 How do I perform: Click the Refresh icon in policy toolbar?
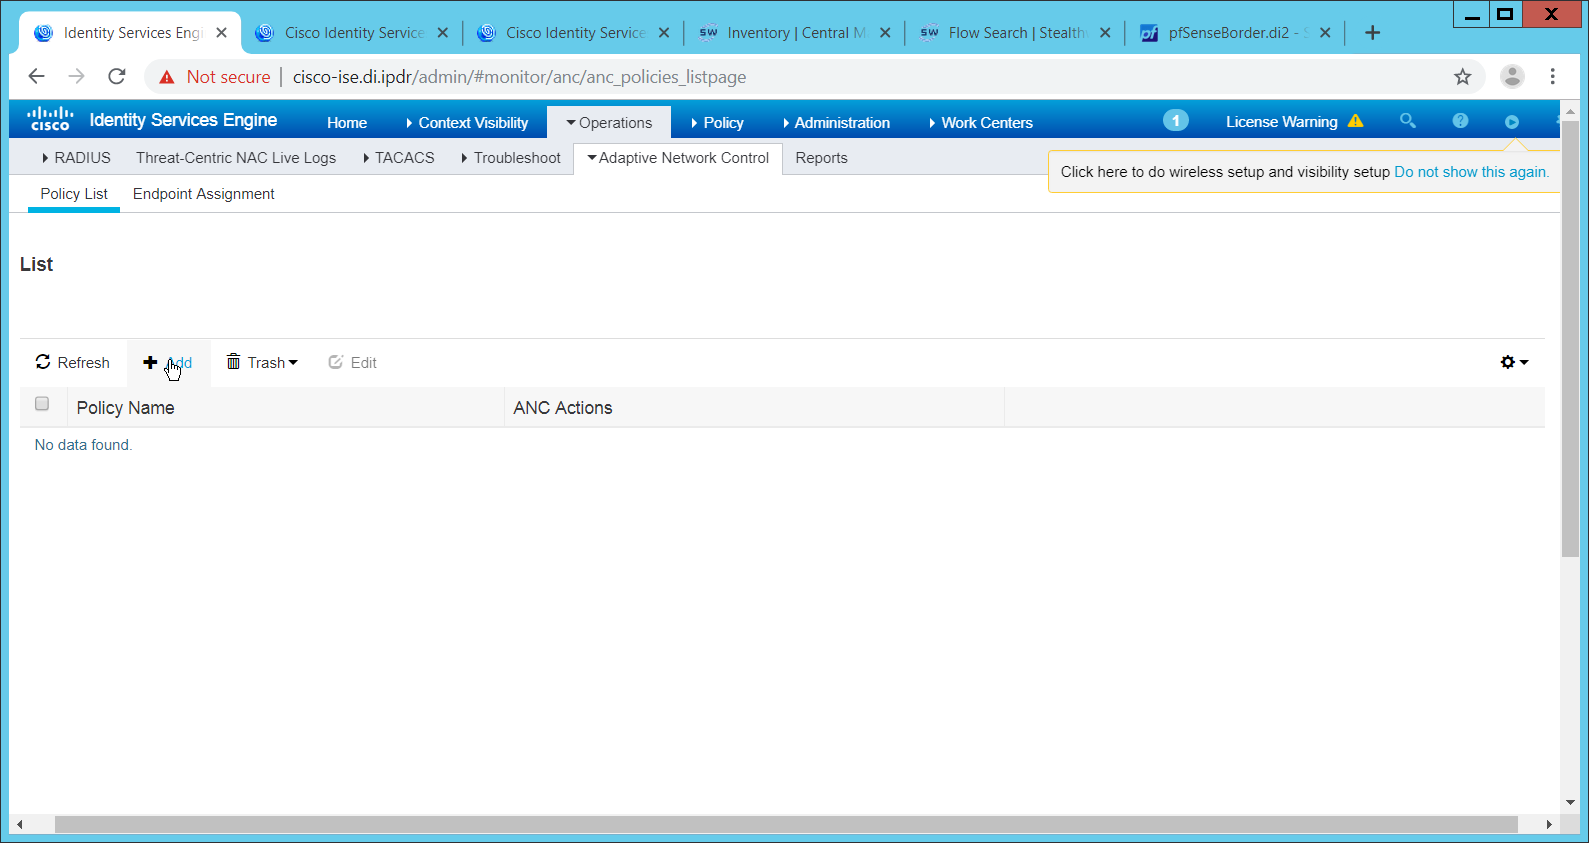pos(43,362)
